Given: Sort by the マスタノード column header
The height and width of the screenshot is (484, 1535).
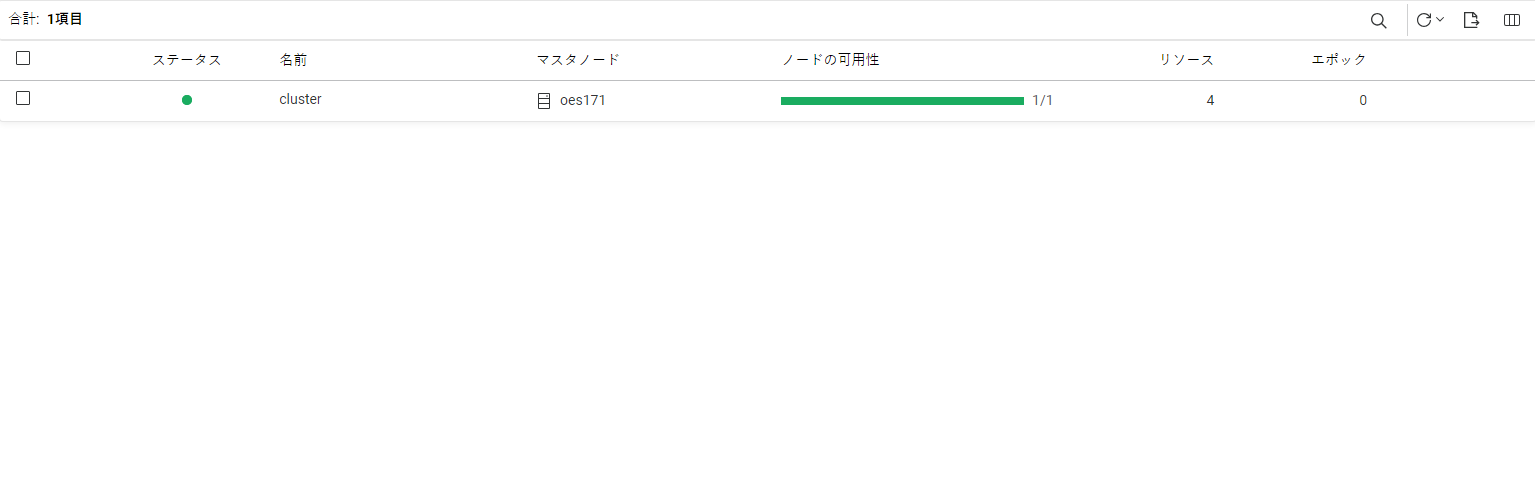Looking at the screenshot, I should pos(578,60).
